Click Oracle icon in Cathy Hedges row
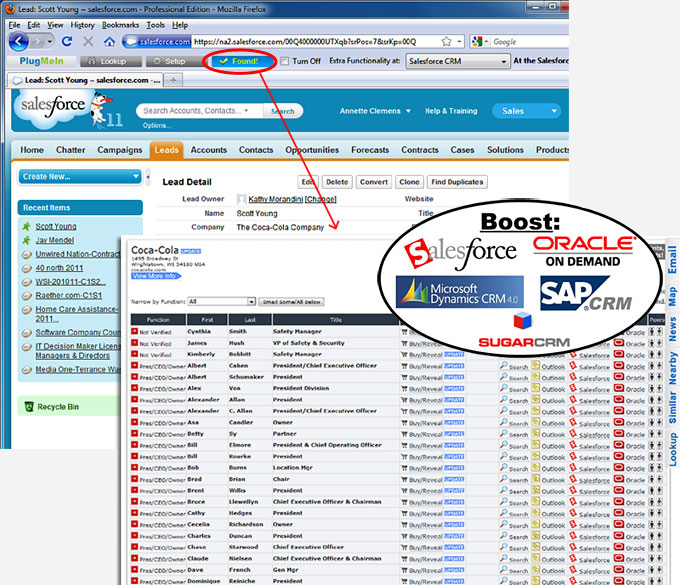This screenshot has height=585, width=680. pyautogui.click(x=619, y=513)
